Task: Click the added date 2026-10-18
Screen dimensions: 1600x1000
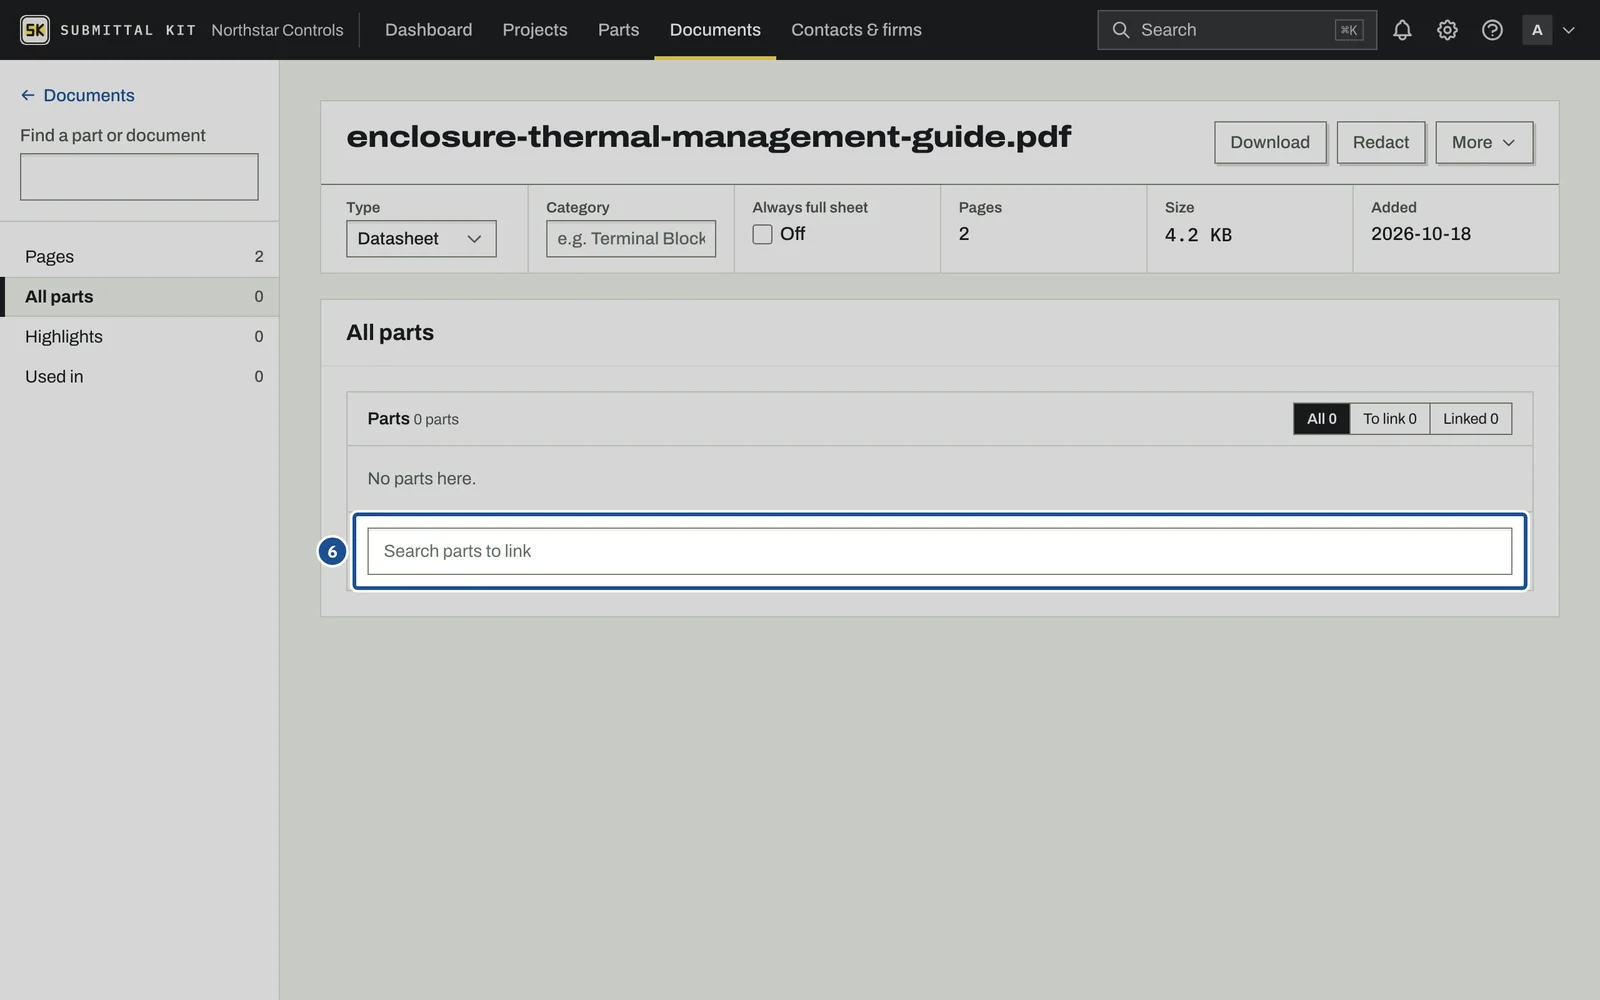Action: click(1421, 234)
